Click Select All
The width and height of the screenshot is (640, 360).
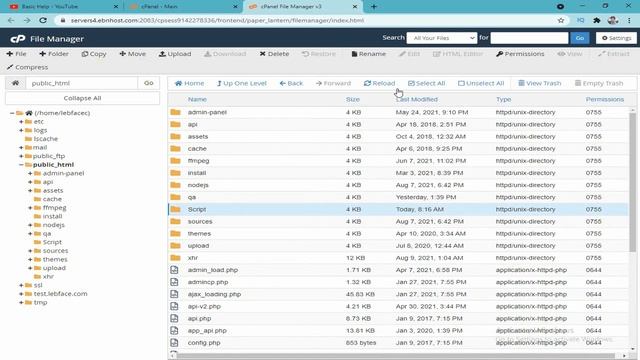pos(427,83)
